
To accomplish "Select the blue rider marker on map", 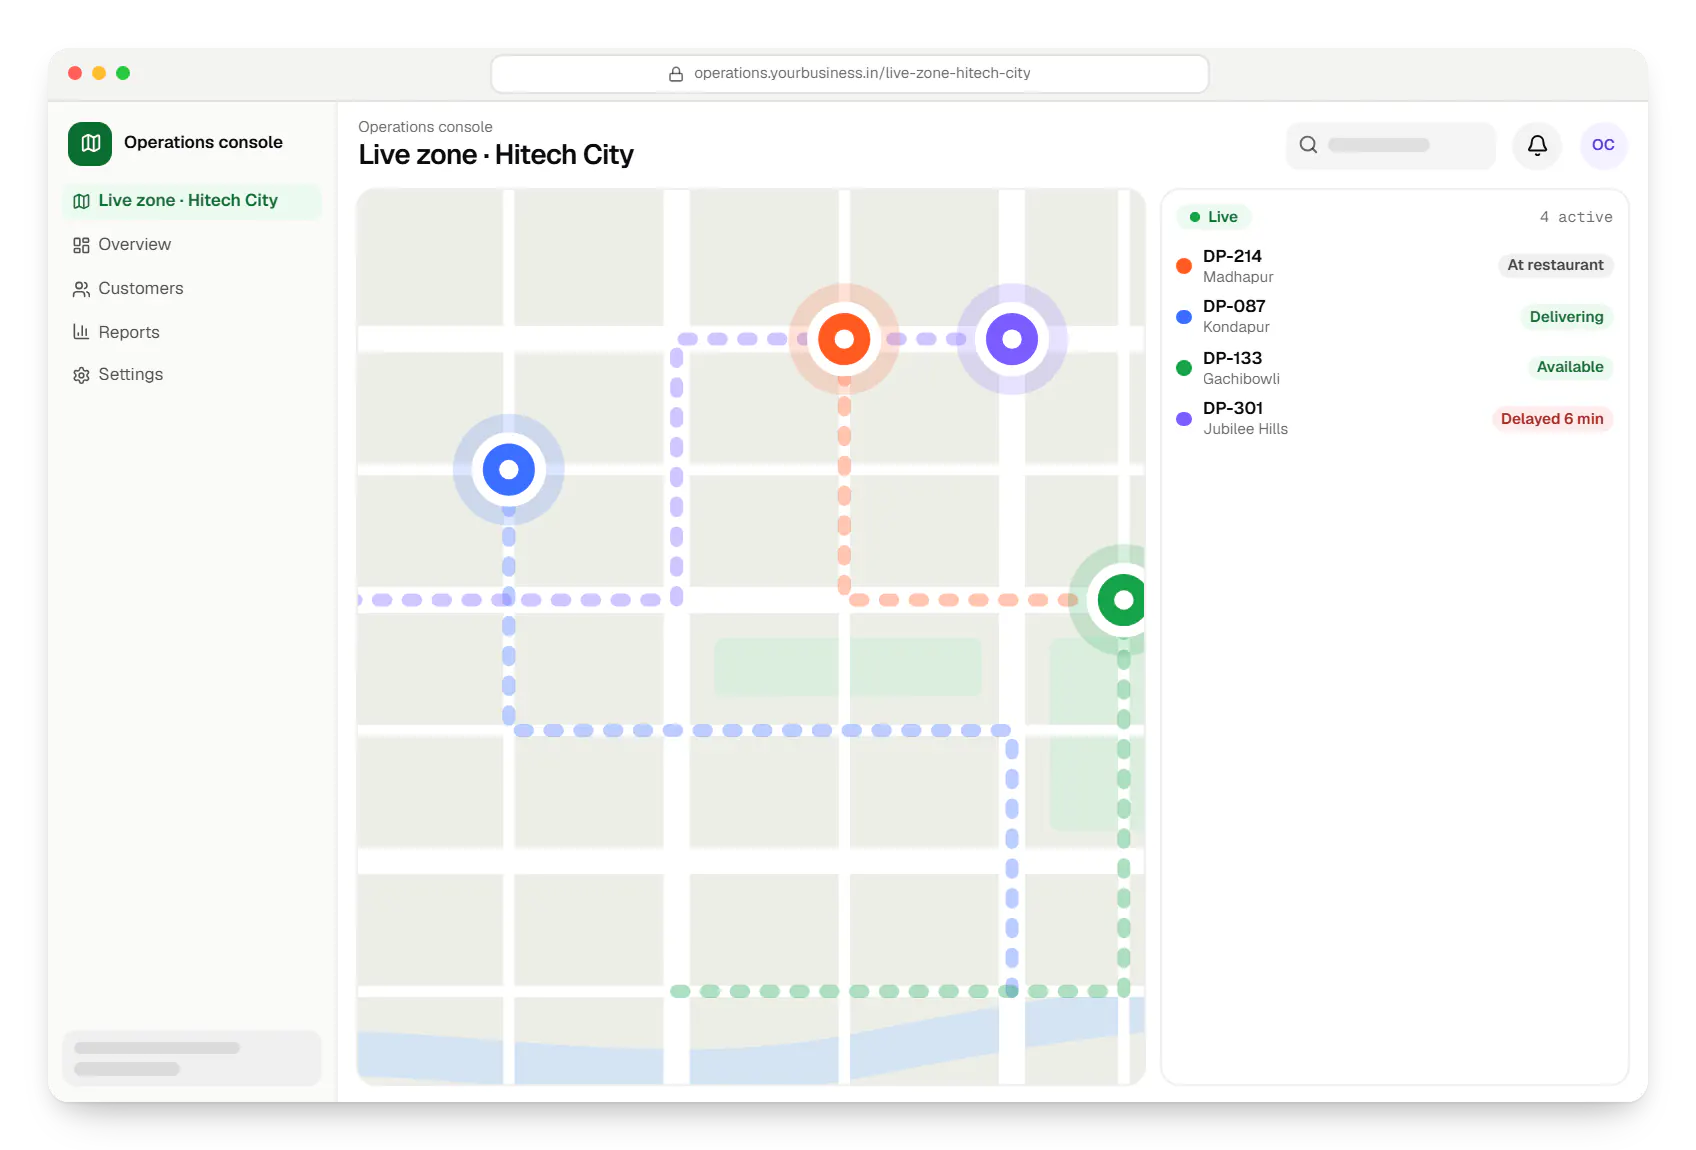I will click(x=509, y=470).
